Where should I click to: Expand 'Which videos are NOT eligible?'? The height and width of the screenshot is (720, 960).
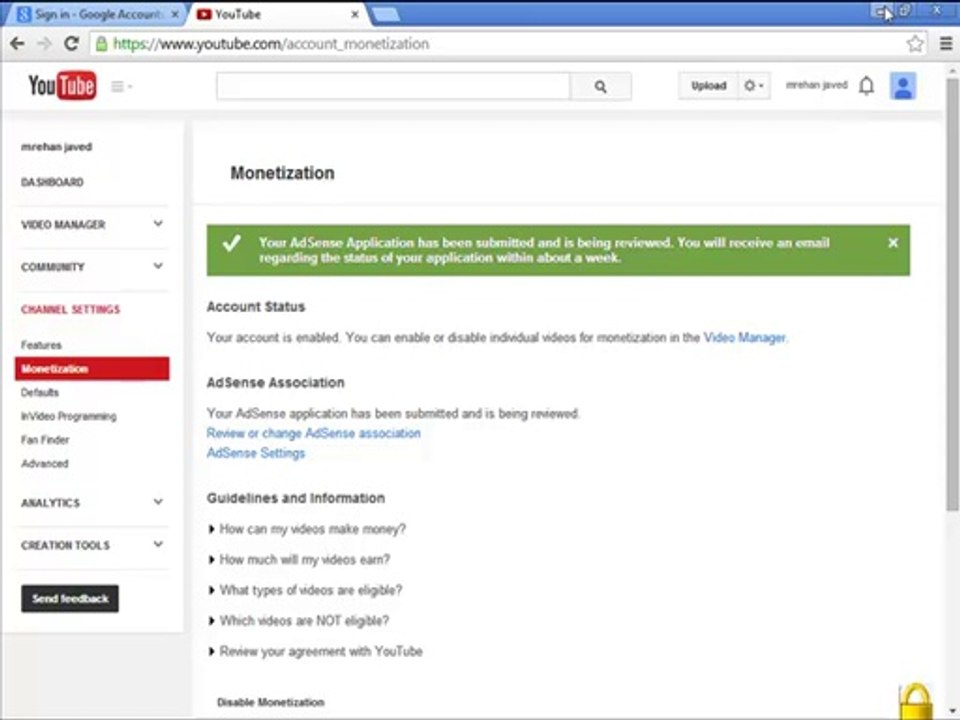(x=299, y=621)
